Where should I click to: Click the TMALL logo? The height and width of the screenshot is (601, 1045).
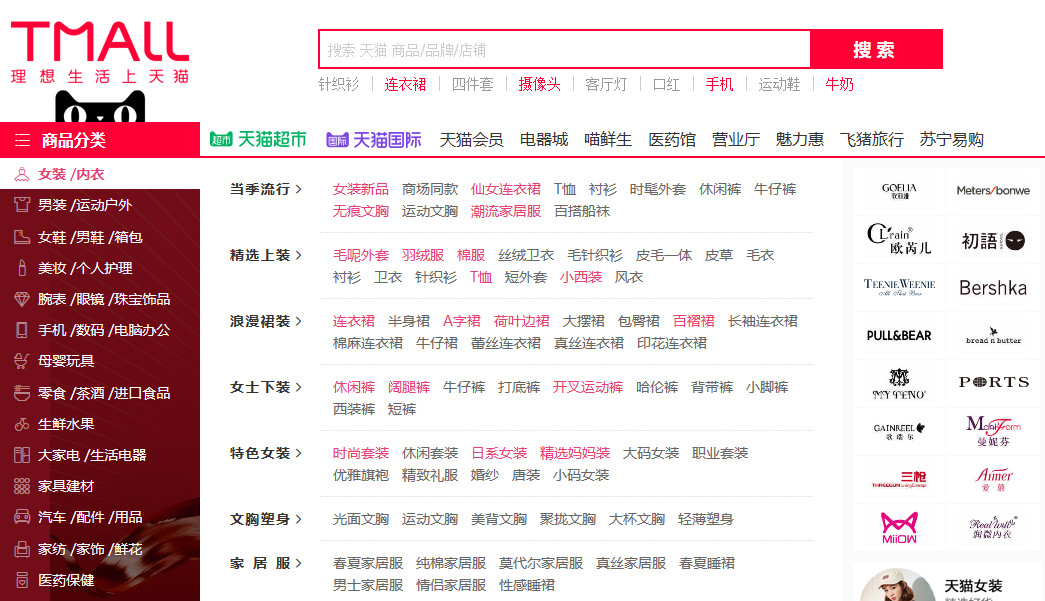[x=100, y=52]
